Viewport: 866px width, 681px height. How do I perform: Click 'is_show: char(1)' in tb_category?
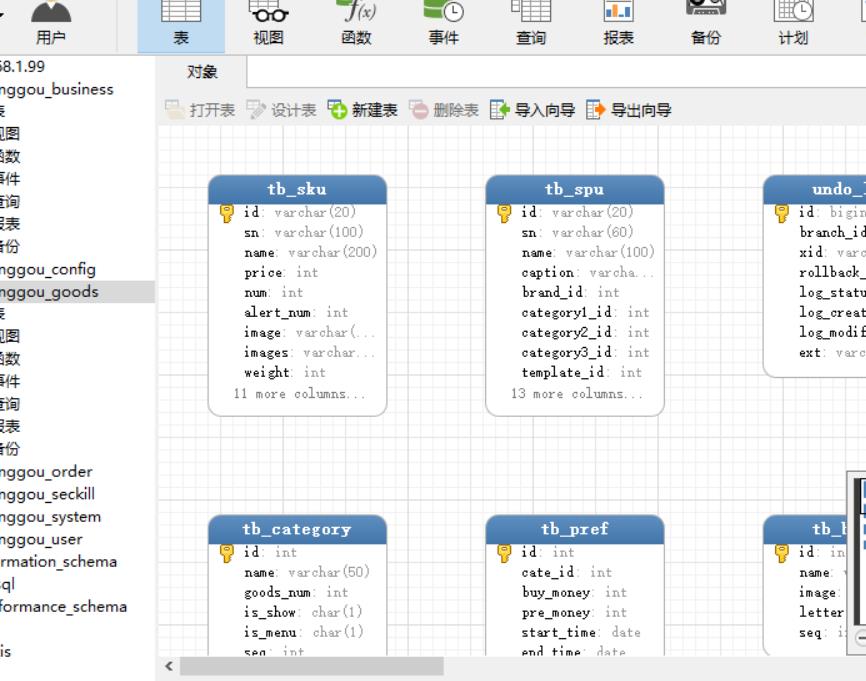(303, 613)
